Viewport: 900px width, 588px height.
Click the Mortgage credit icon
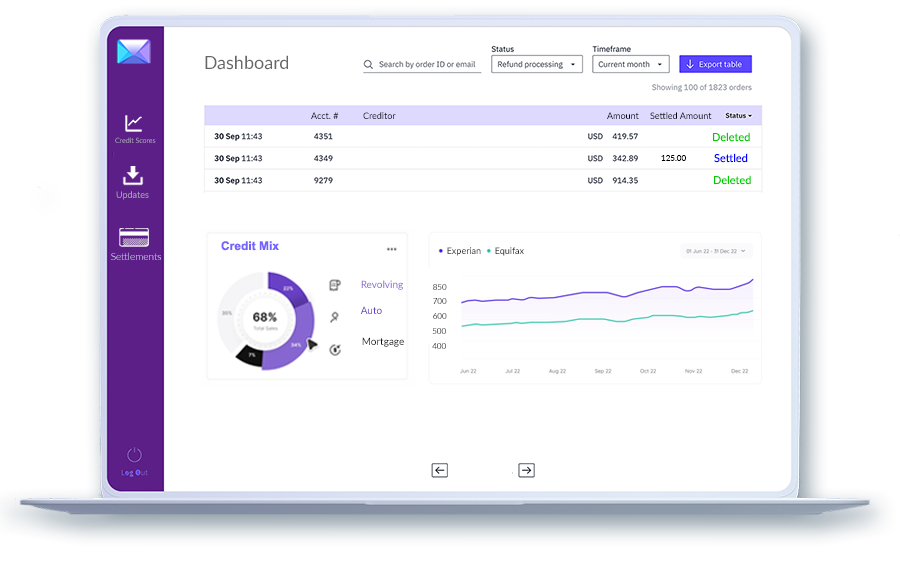tap(335, 349)
